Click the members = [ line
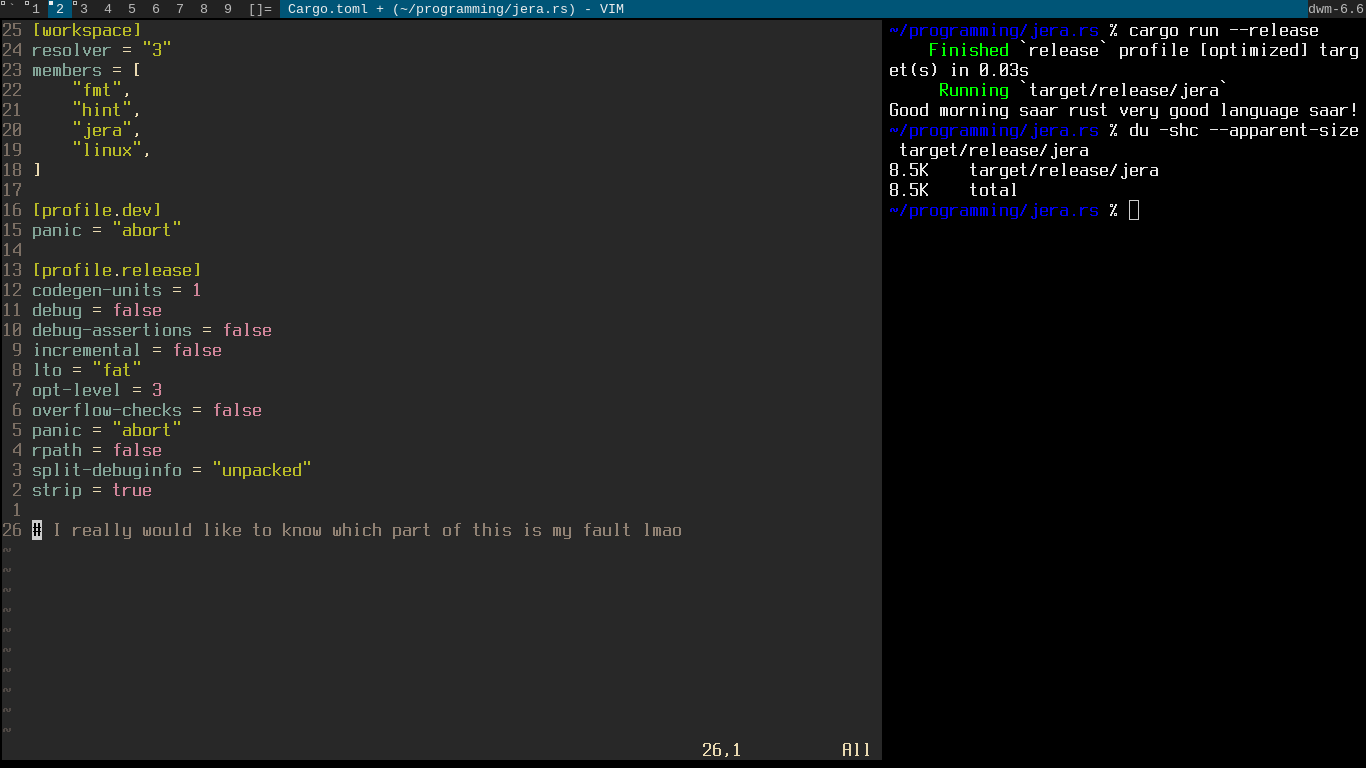The width and height of the screenshot is (1366, 768). (x=87, y=70)
